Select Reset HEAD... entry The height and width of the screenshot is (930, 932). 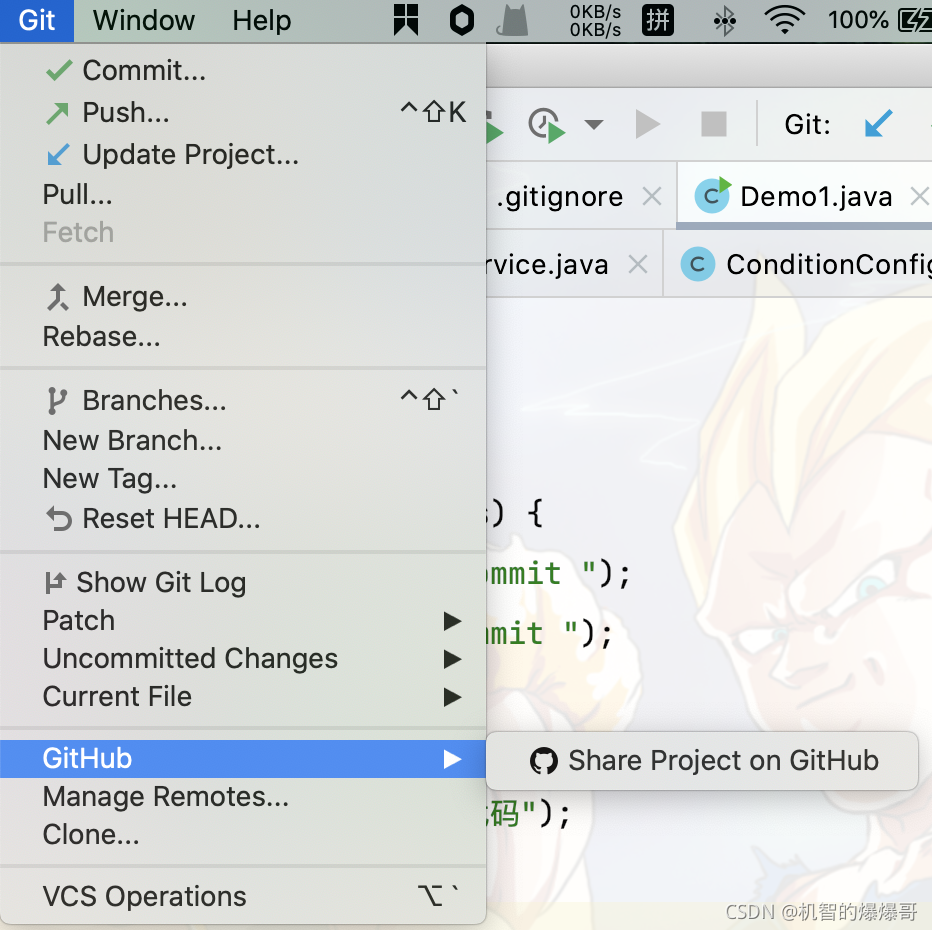click(x=243, y=518)
